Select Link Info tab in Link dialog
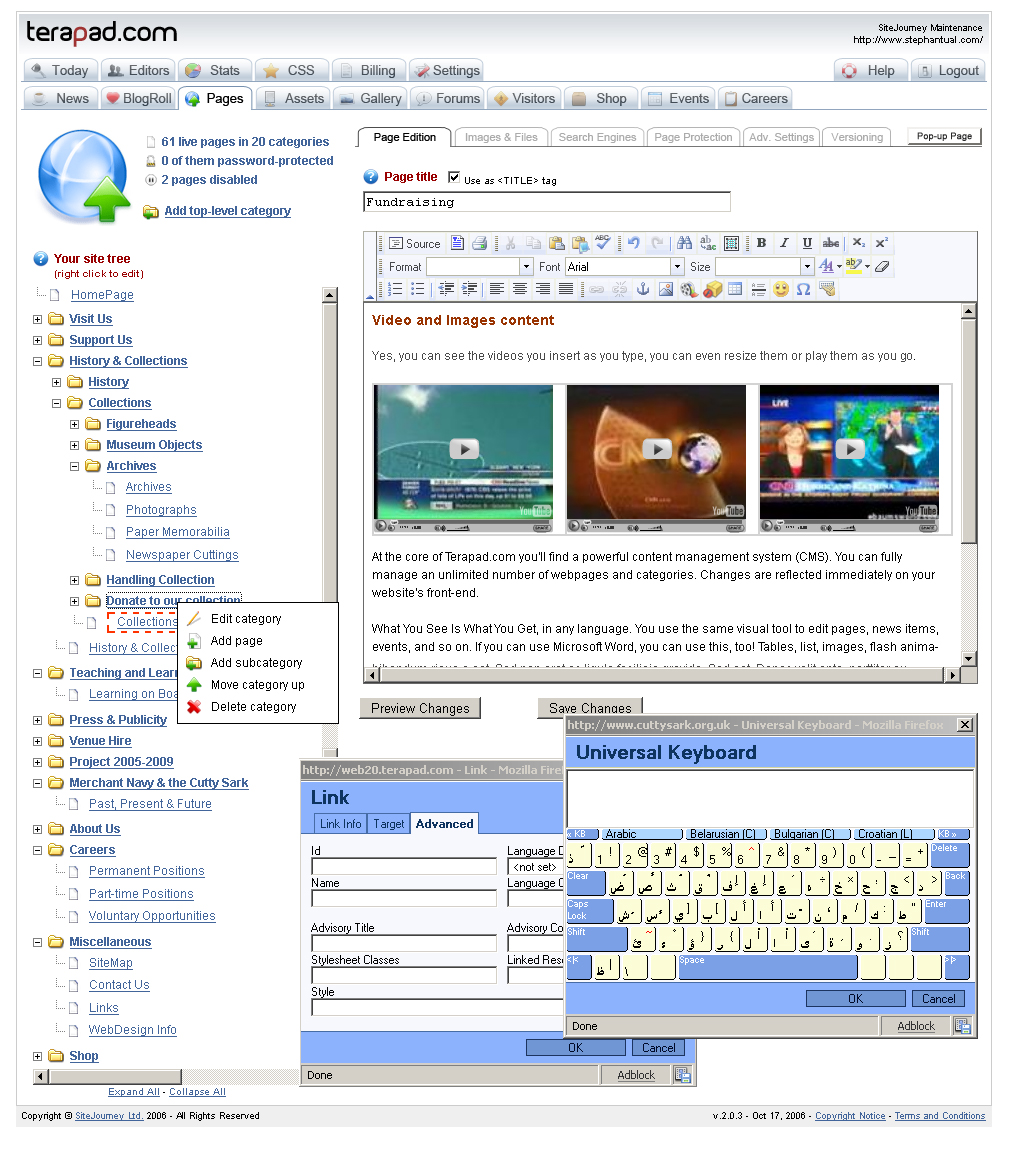 [340, 824]
